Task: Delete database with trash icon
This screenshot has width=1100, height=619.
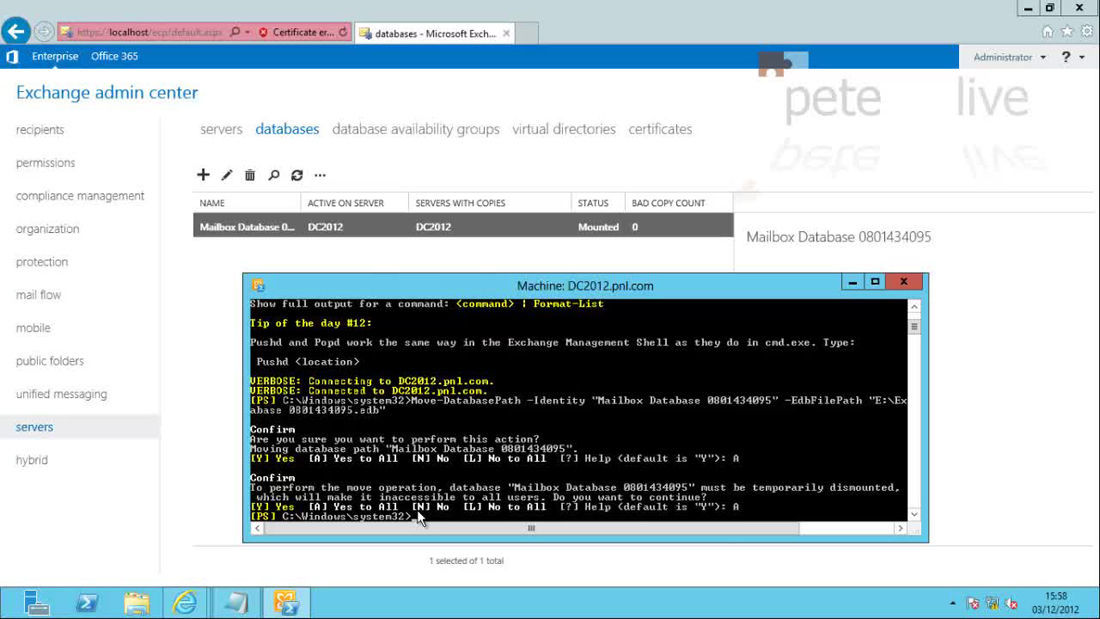Action: click(x=250, y=175)
